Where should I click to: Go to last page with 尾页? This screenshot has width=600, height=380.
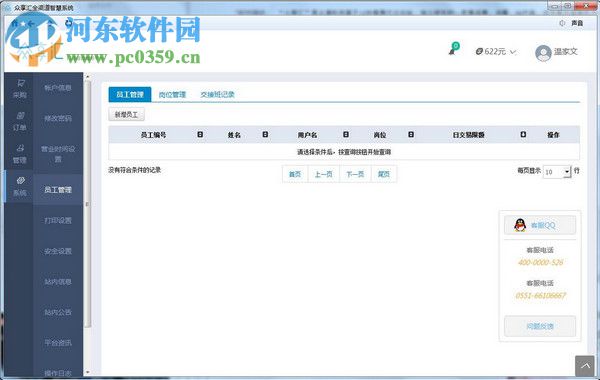(384, 174)
